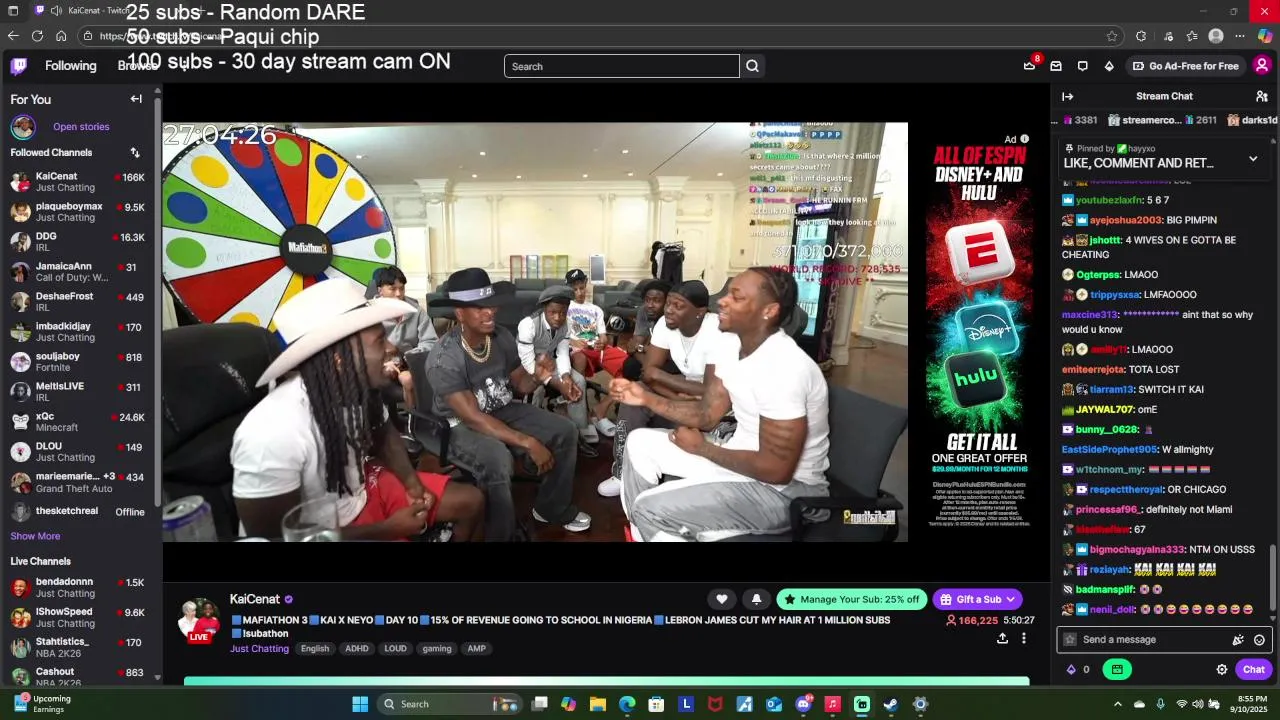Screen dimensions: 1280x720
Task: Open the Just Chatting category link
Action: 259,648
